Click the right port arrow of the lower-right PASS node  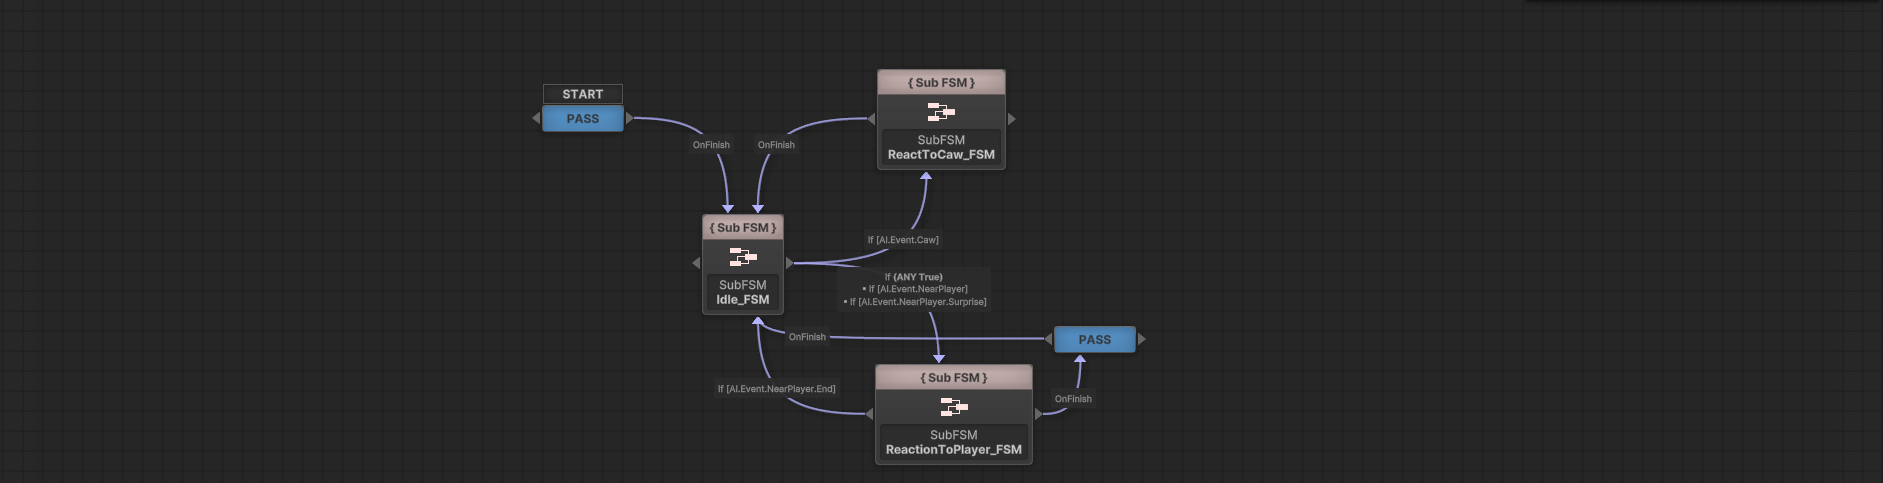coord(1141,339)
